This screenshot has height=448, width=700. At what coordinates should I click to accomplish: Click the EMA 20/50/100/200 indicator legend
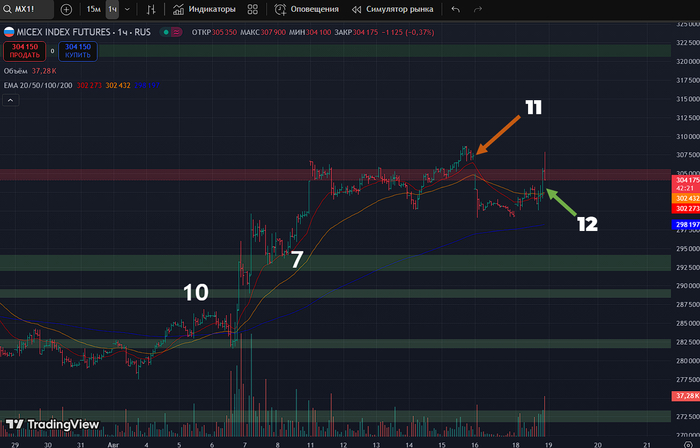(37, 85)
